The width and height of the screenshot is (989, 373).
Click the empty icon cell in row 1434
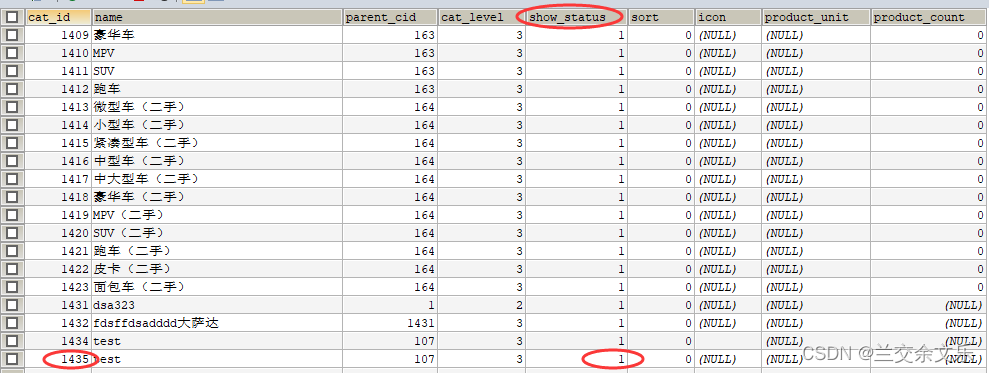(728, 341)
